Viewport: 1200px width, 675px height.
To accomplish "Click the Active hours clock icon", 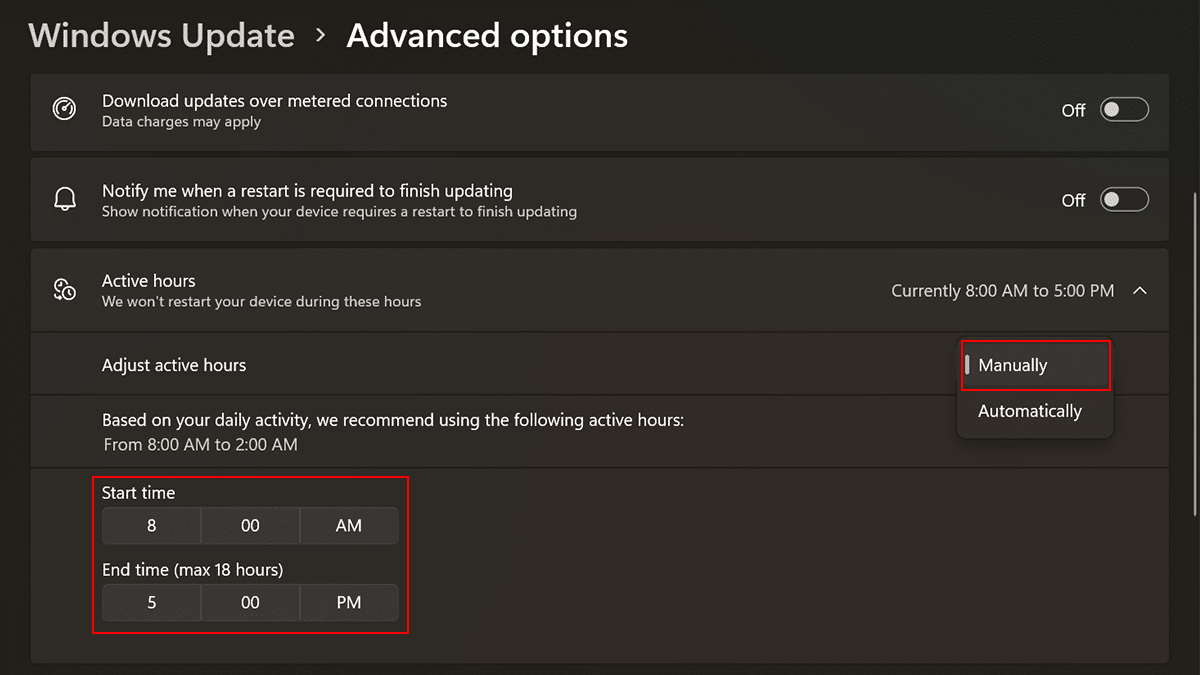I will [x=65, y=290].
